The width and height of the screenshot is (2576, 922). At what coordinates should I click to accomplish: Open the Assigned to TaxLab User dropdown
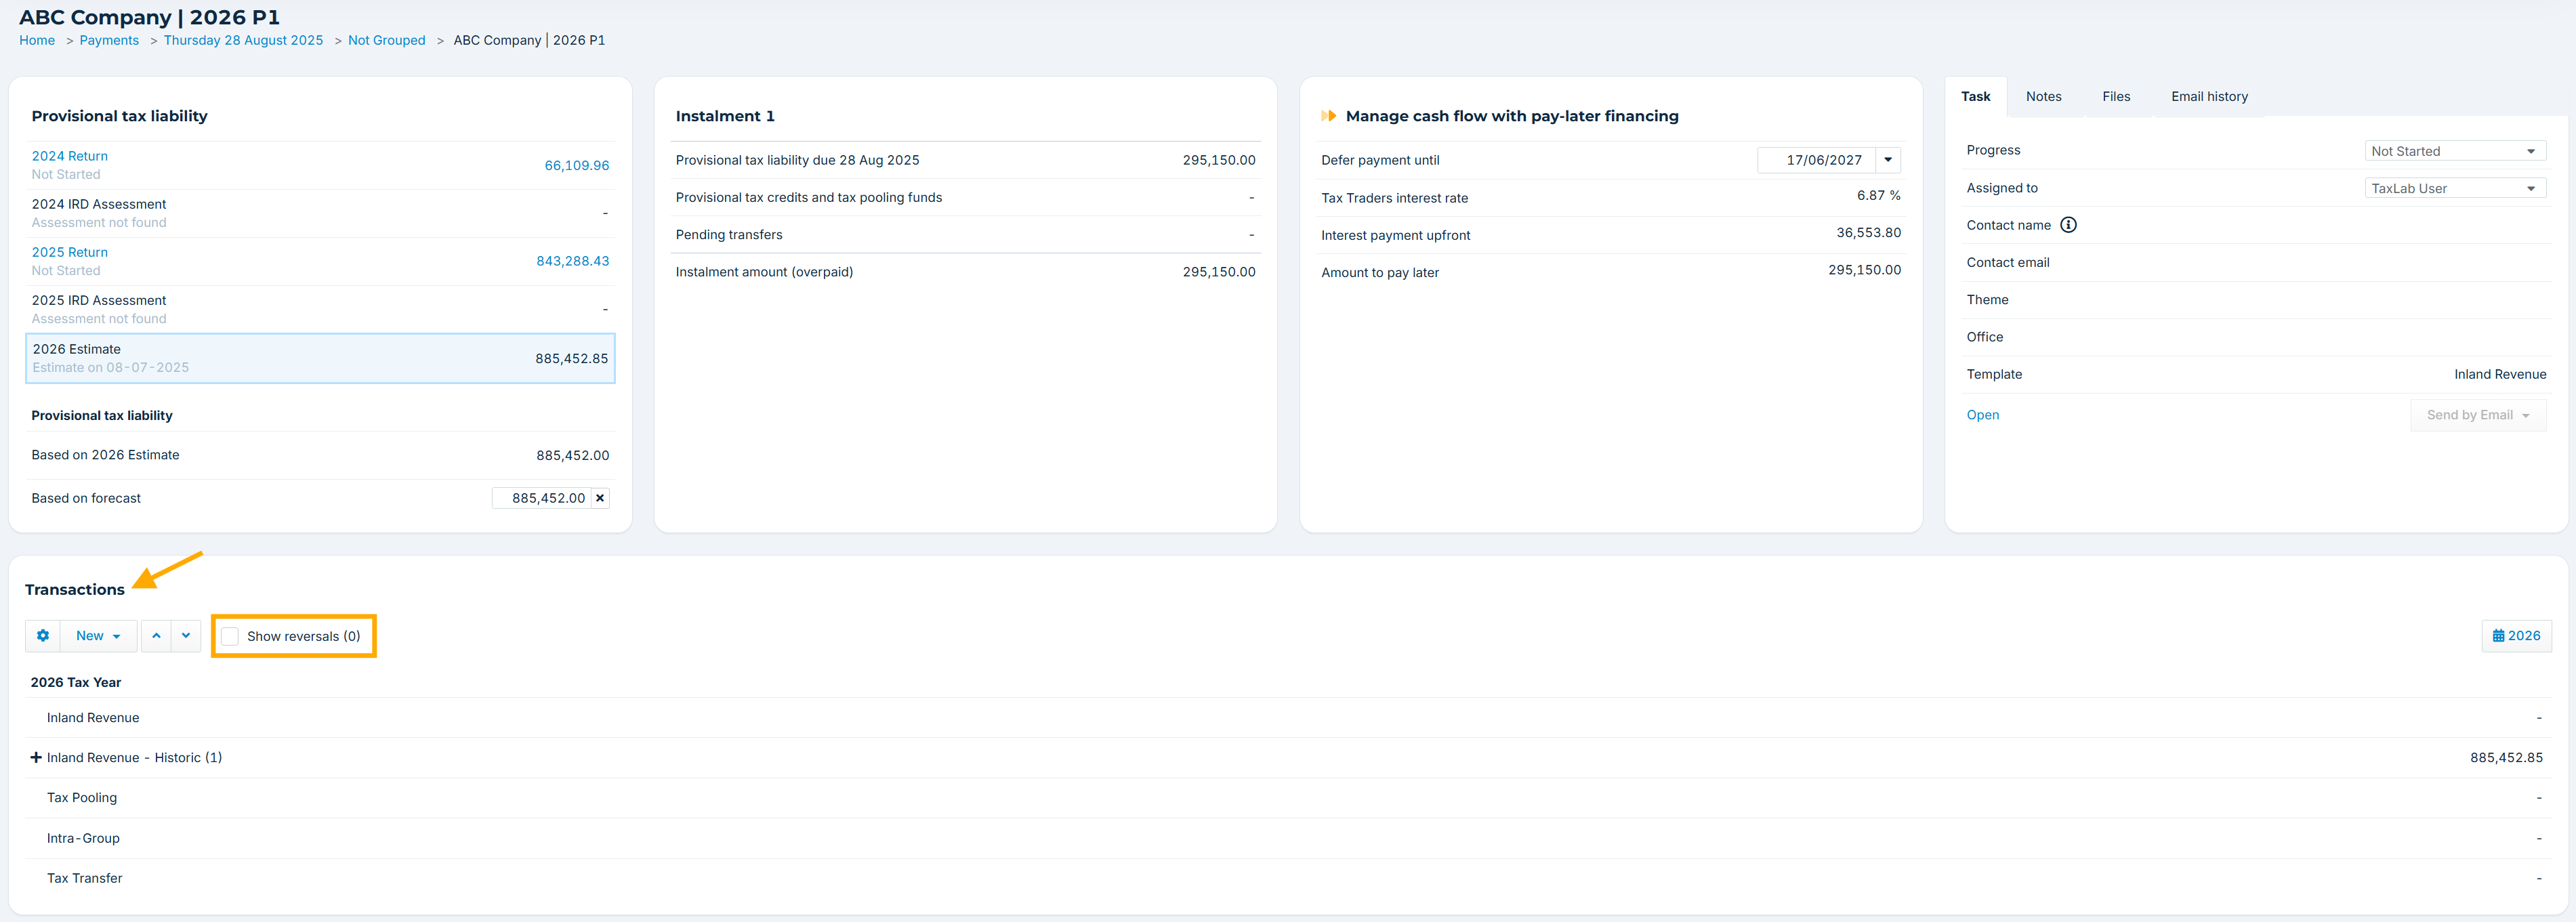pyautogui.click(x=2454, y=188)
